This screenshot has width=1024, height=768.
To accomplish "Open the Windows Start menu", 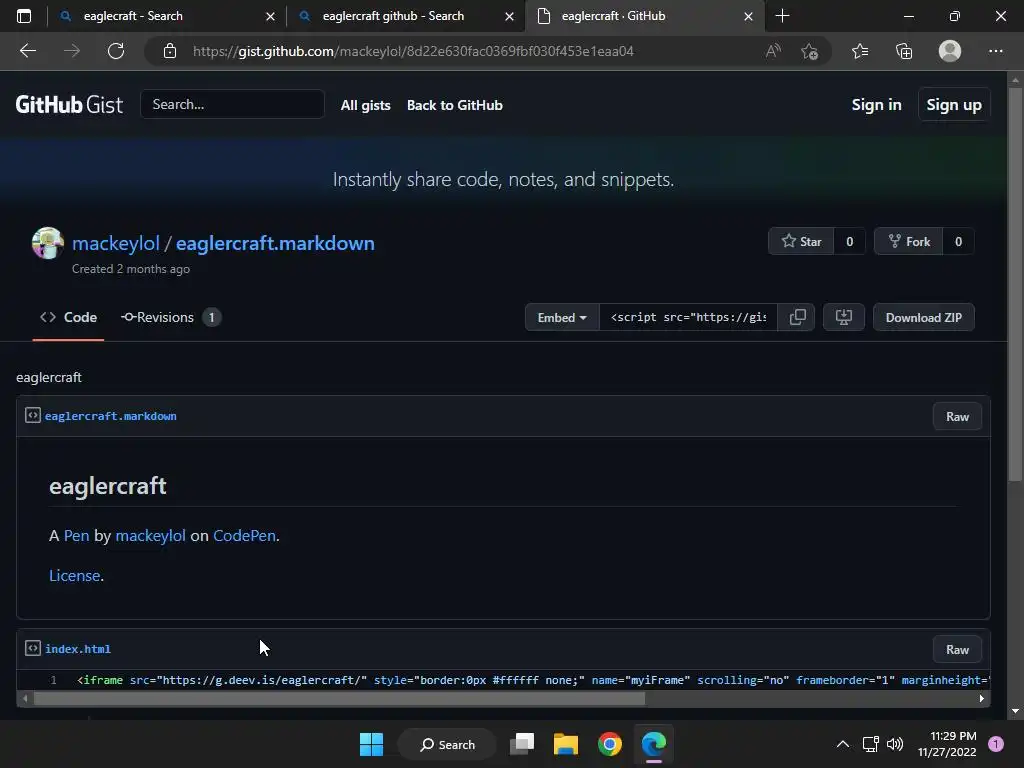I will tap(372, 744).
